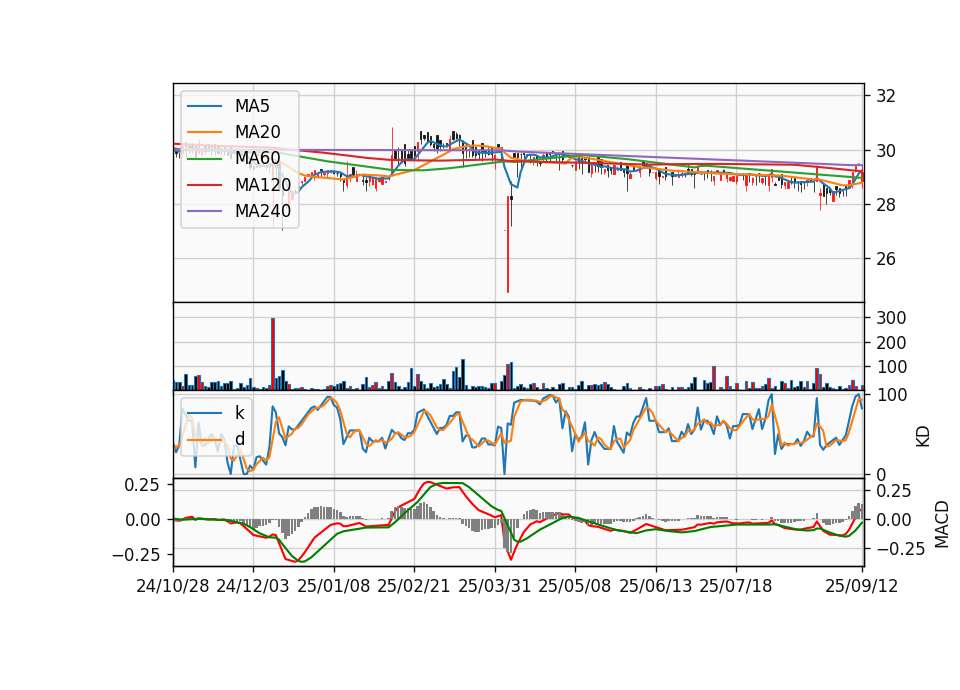Click the 0 tick on KD axis
The width and height of the screenshot is (960, 690).
(882, 474)
